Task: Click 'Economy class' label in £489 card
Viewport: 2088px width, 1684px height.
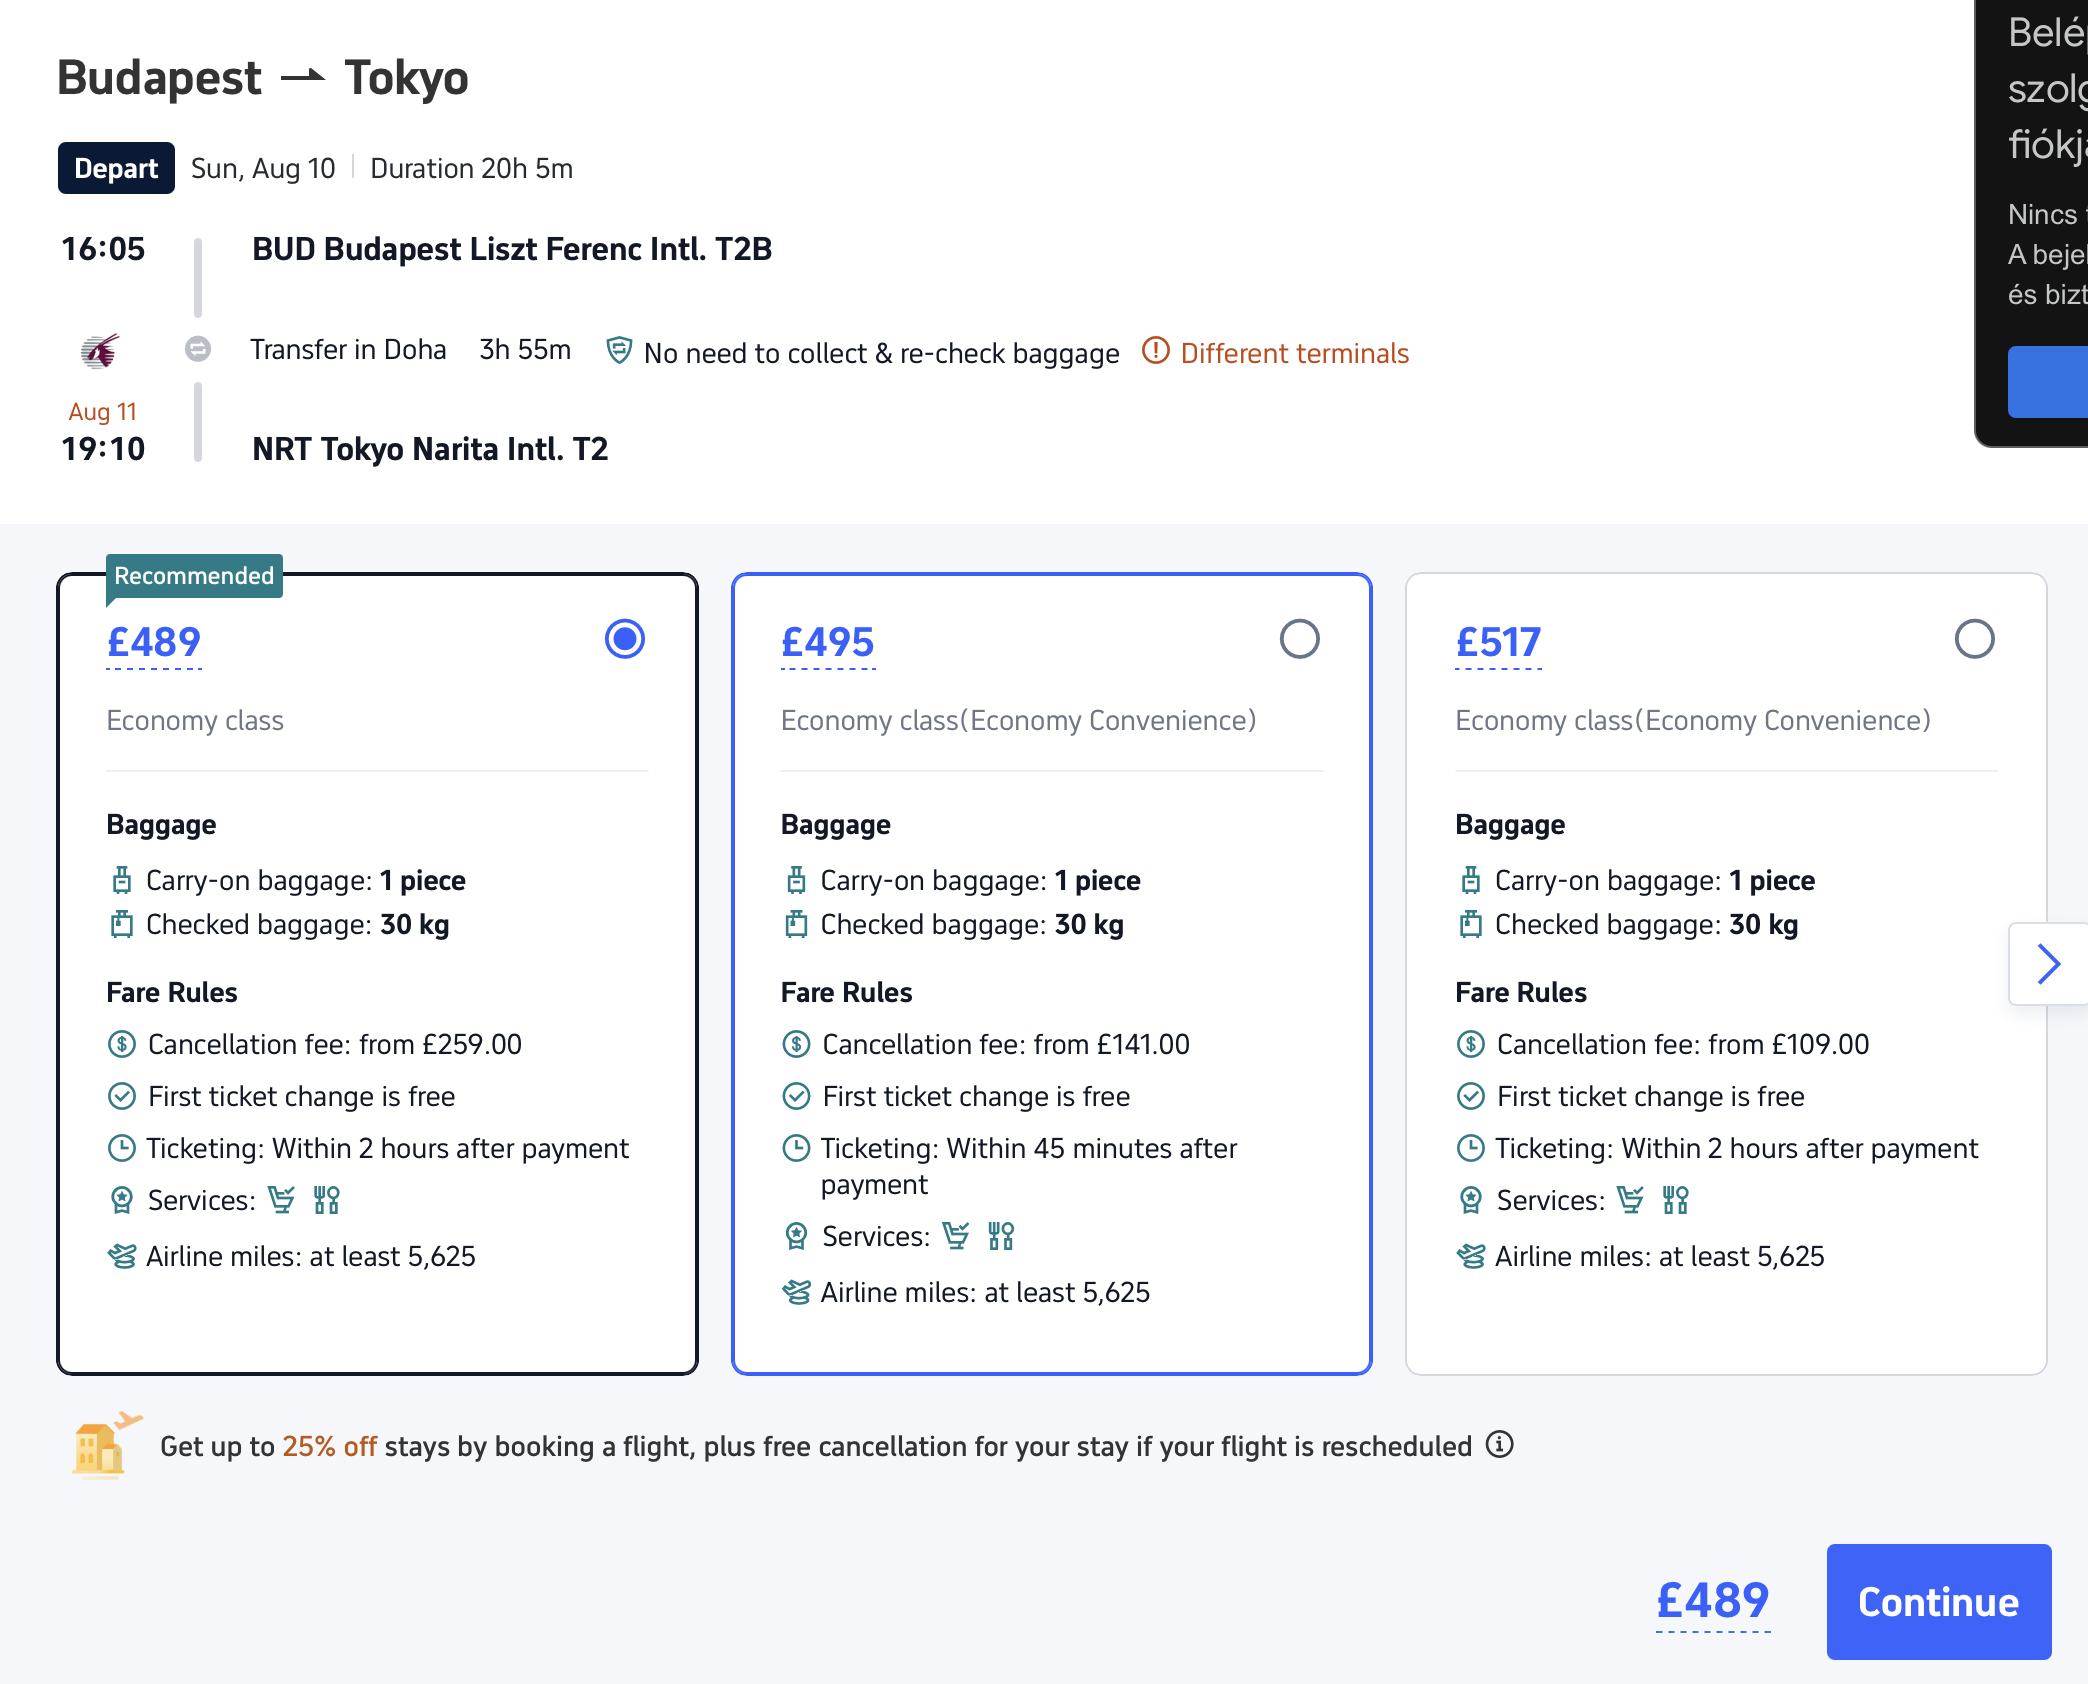Action: (195, 720)
